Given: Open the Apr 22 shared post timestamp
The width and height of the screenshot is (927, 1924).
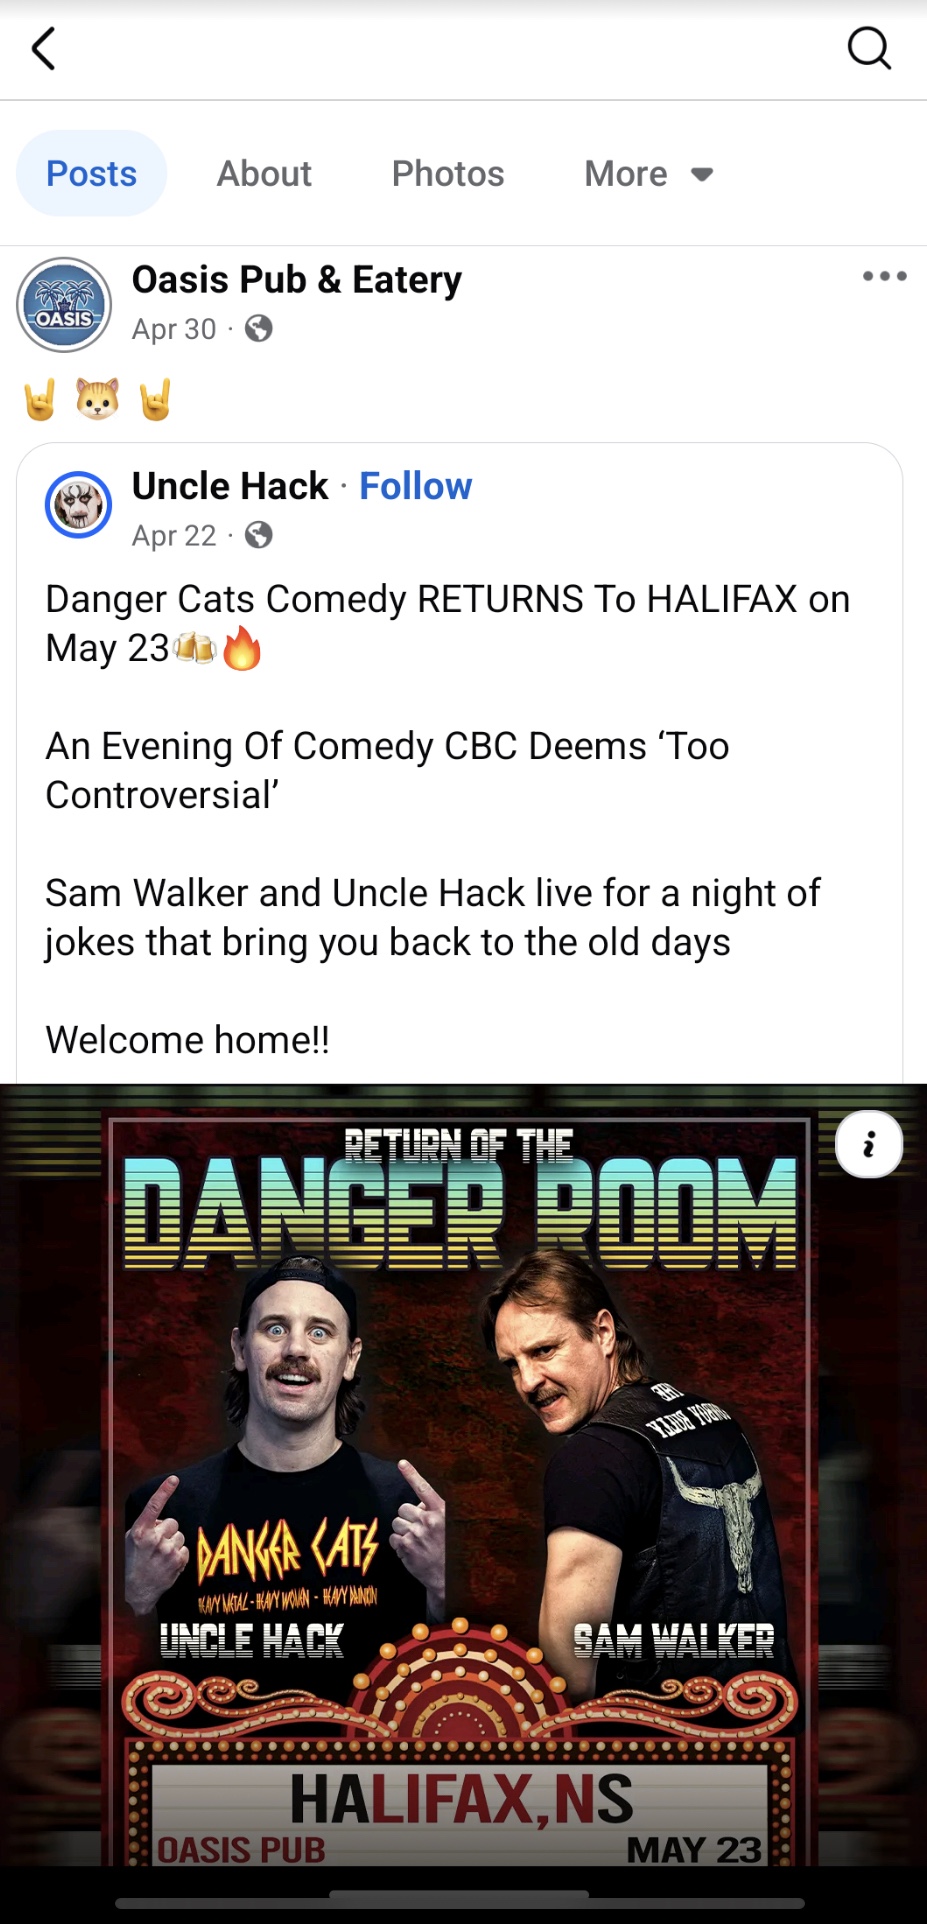Looking at the screenshot, I should pos(174,536).
